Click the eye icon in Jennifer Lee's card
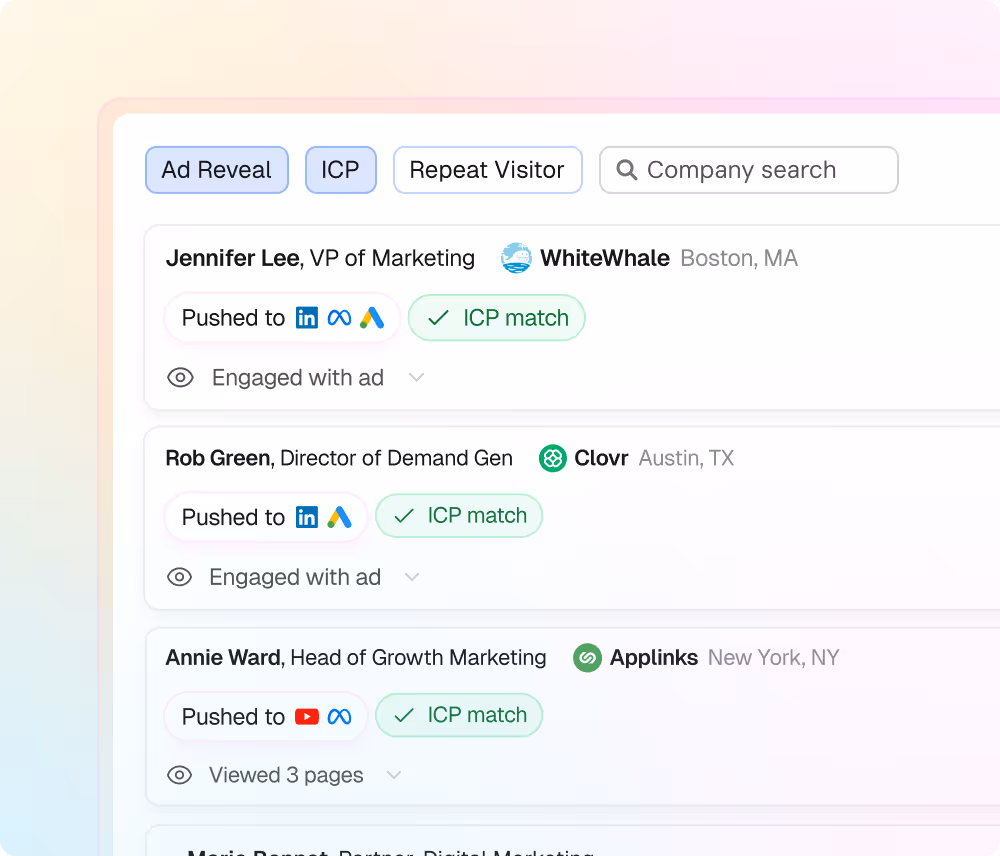1000x856 pixels. click(180, 378)
